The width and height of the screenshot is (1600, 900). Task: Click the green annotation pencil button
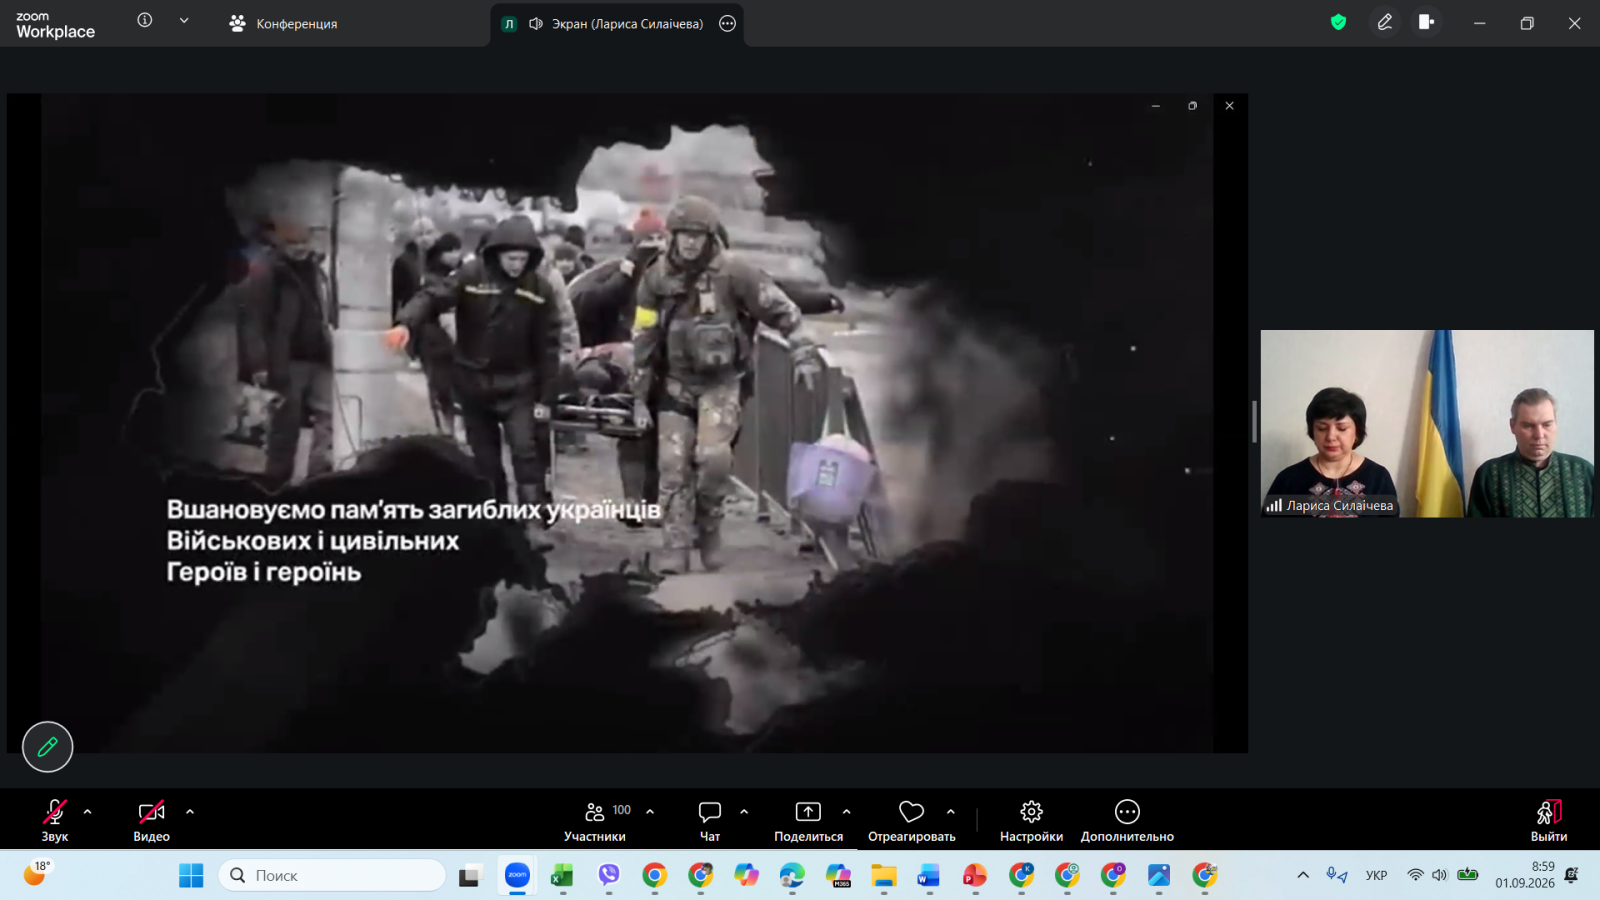[x=48, y=747]
